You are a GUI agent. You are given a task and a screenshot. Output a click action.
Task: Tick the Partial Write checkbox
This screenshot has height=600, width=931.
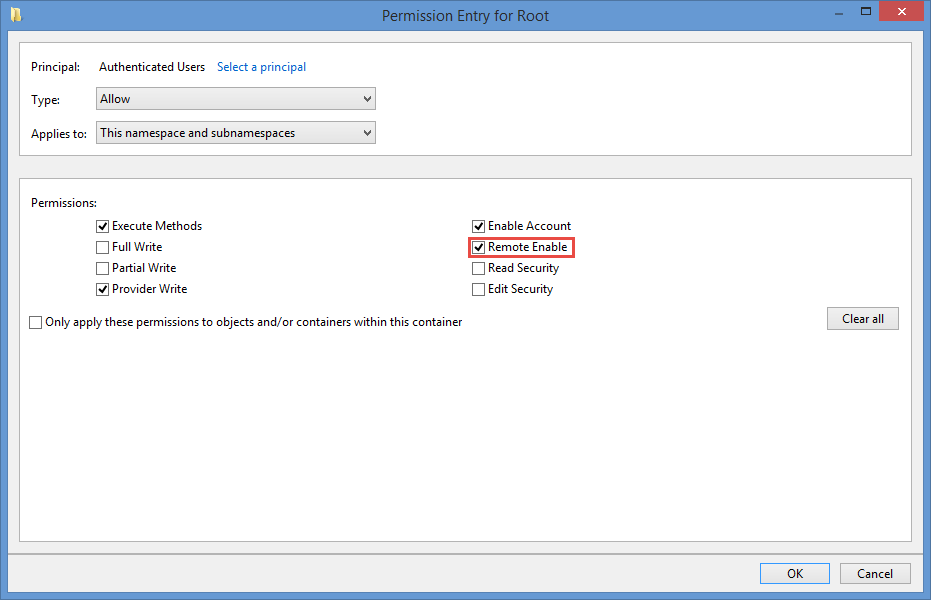(102, 268)
